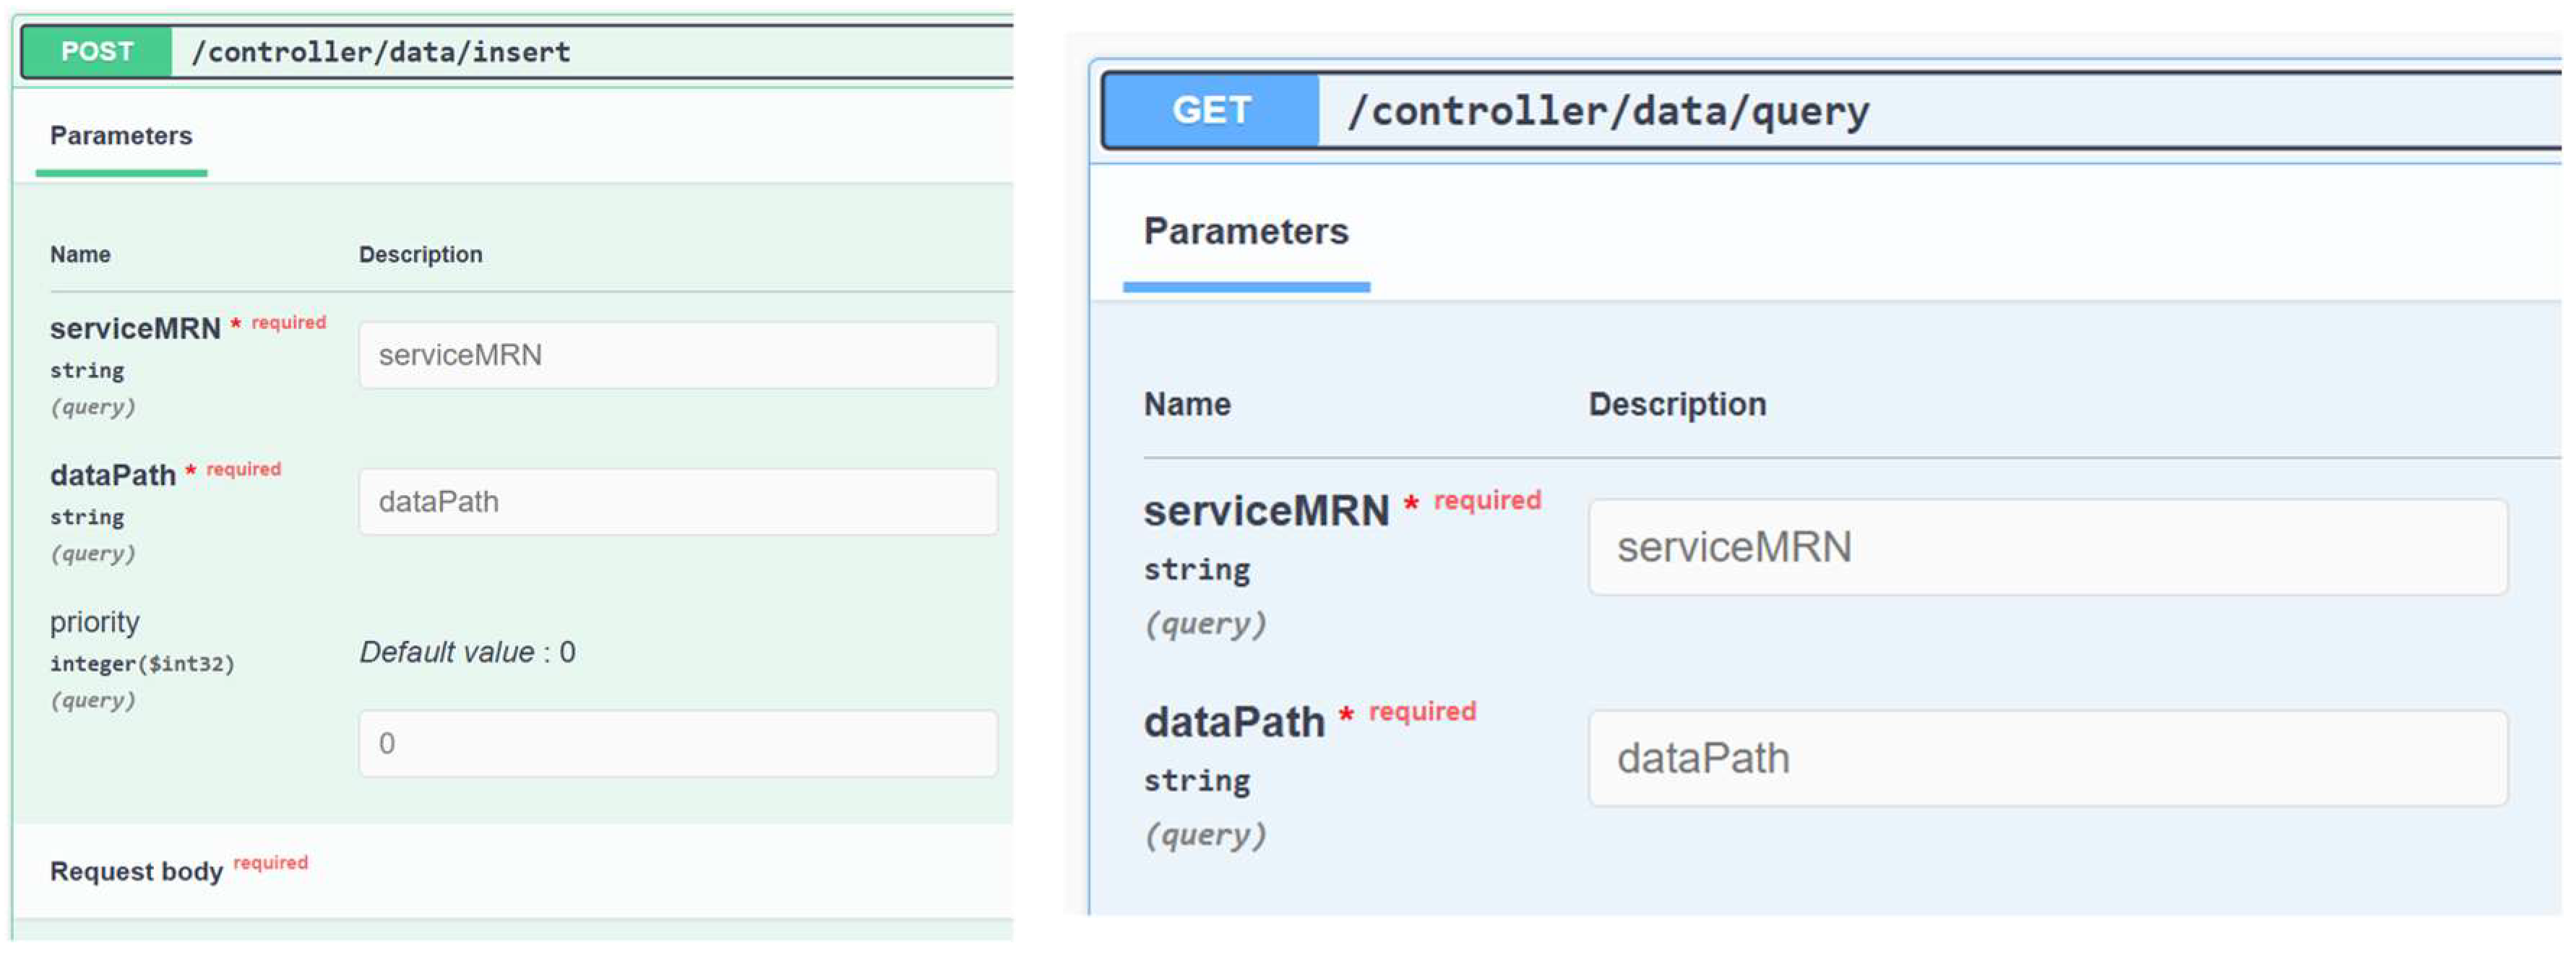Collapse the GET /controller/data/query operation
2576x956 pixels.
[2200, 110]
